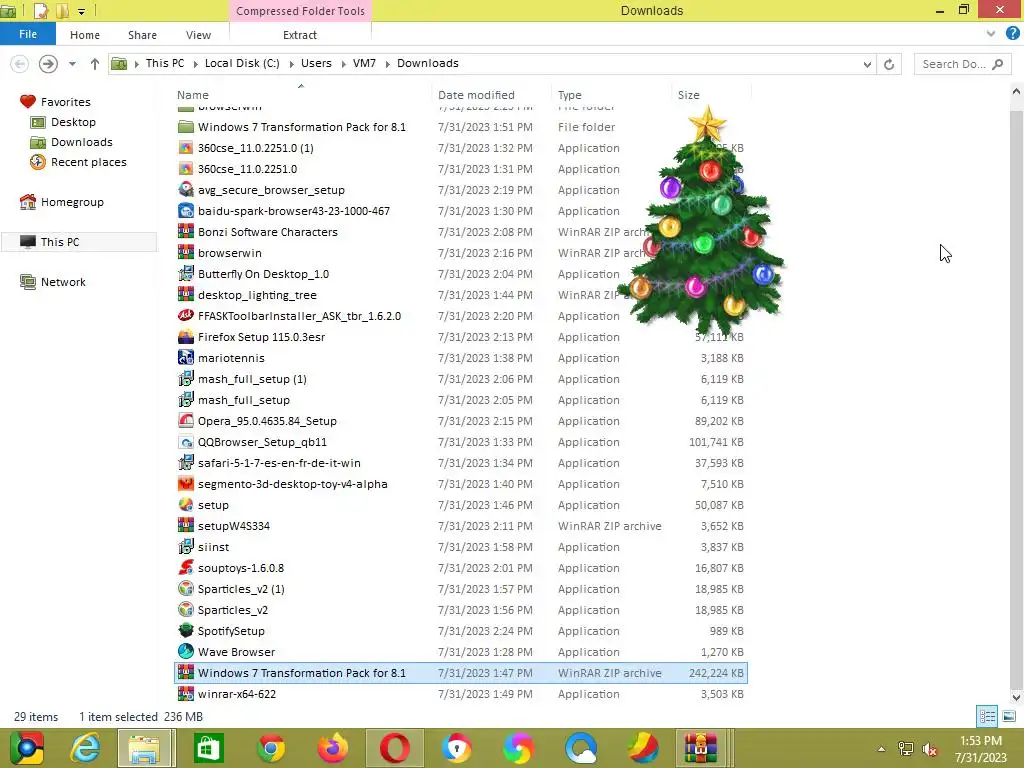Image resolution: width=1024 pixels, height=768 pixels.
Task: Open the Help button
Action: pos(1012,33)
